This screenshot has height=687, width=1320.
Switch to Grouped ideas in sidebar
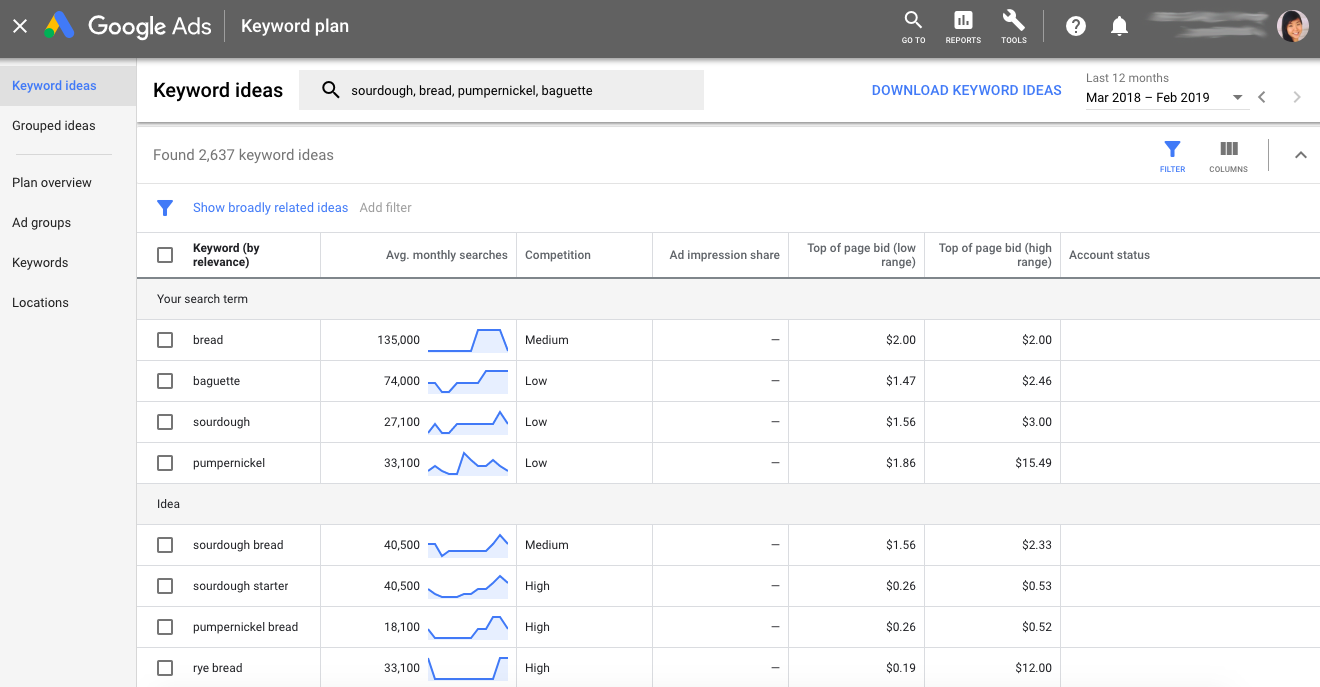click(54, 126)
